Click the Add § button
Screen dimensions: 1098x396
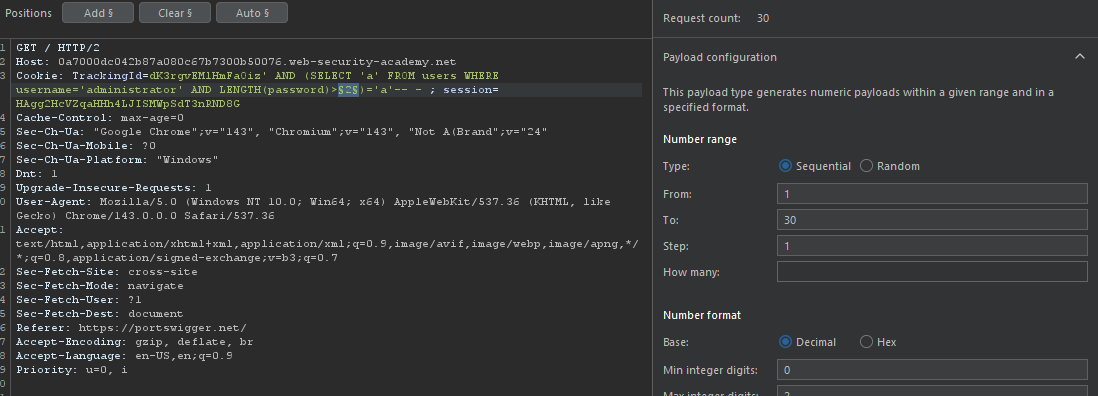(x=97, y=13)
